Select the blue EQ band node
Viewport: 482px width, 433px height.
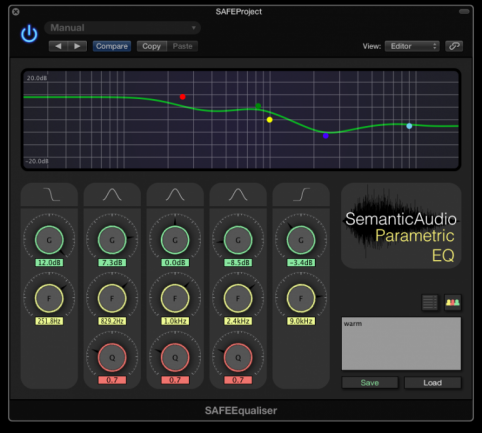[326, 136]
